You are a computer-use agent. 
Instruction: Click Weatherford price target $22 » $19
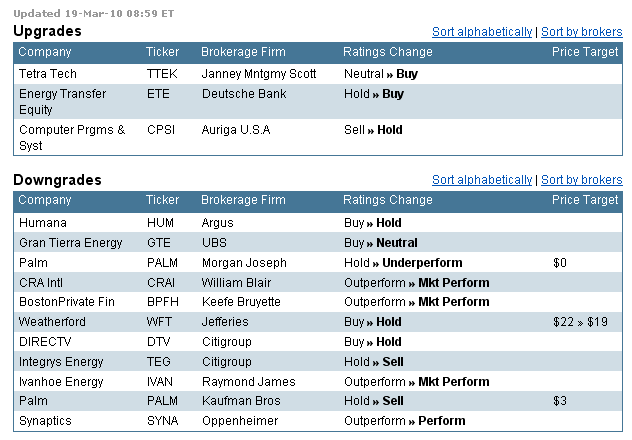580,322
